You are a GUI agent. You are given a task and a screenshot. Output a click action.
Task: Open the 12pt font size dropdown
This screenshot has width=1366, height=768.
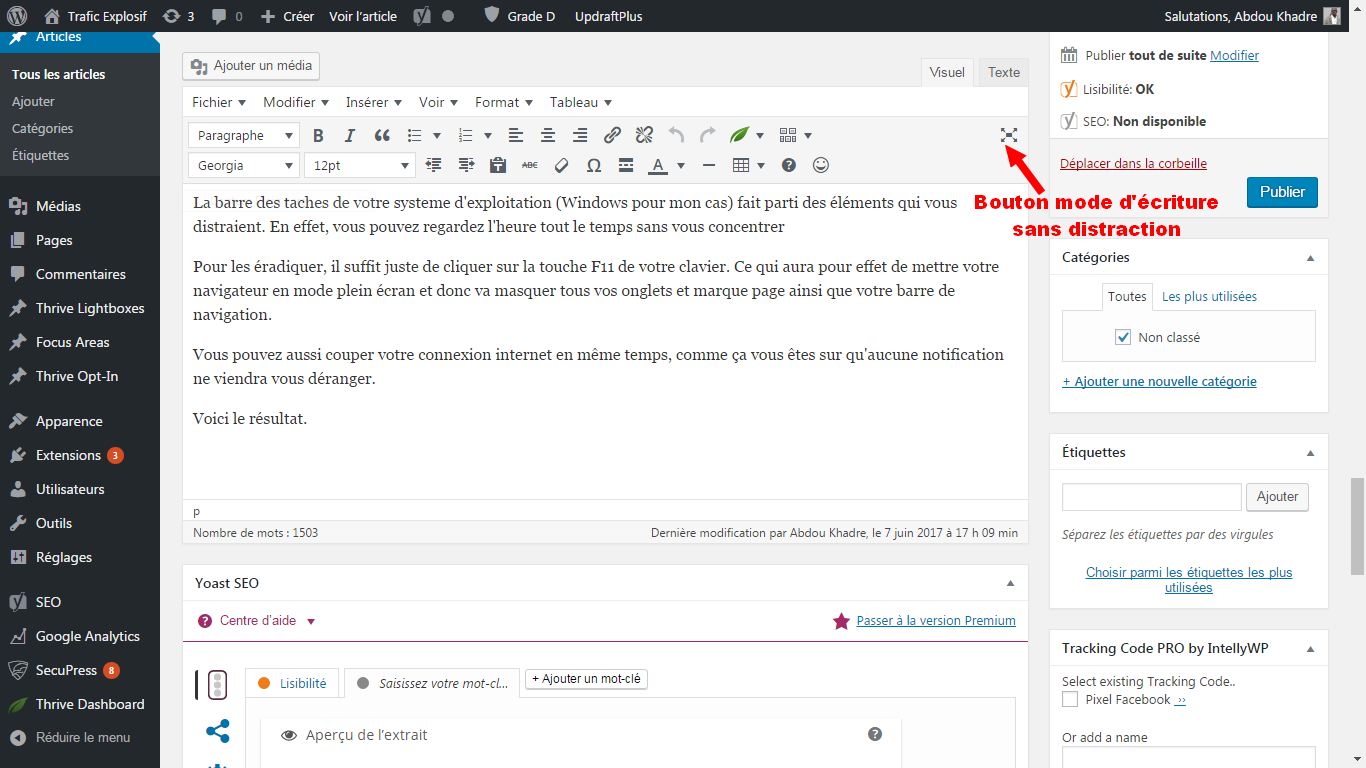pyautogui.click(x=360, y=166)
